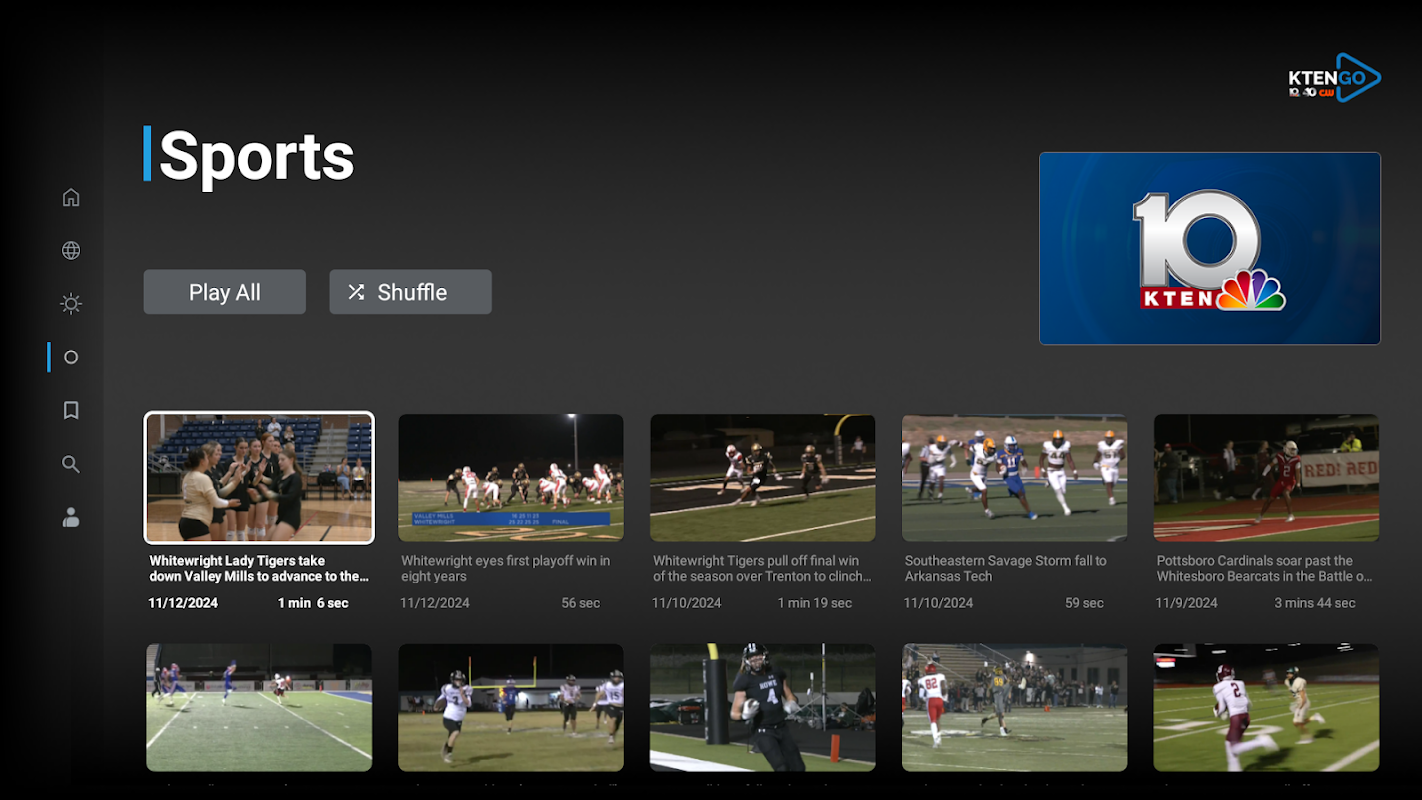Click the "59 sec" duration label
Image resolution: width=1422 pixels, height=800 pixels.
click(x=1084, y=603)
